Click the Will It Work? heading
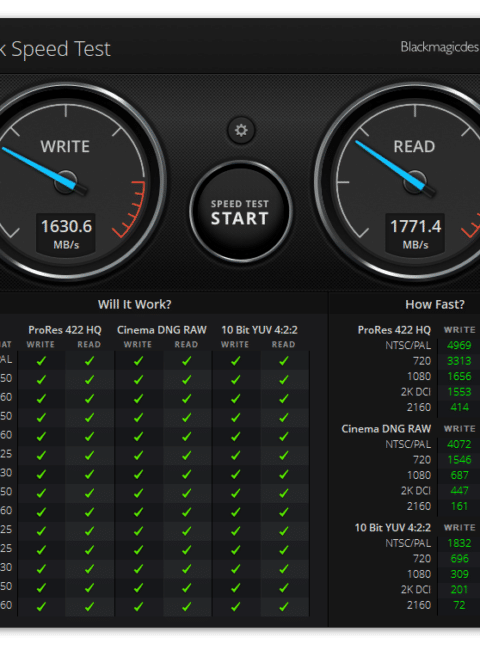The height and width of the screenshot is (650, 480). (135, 304)
